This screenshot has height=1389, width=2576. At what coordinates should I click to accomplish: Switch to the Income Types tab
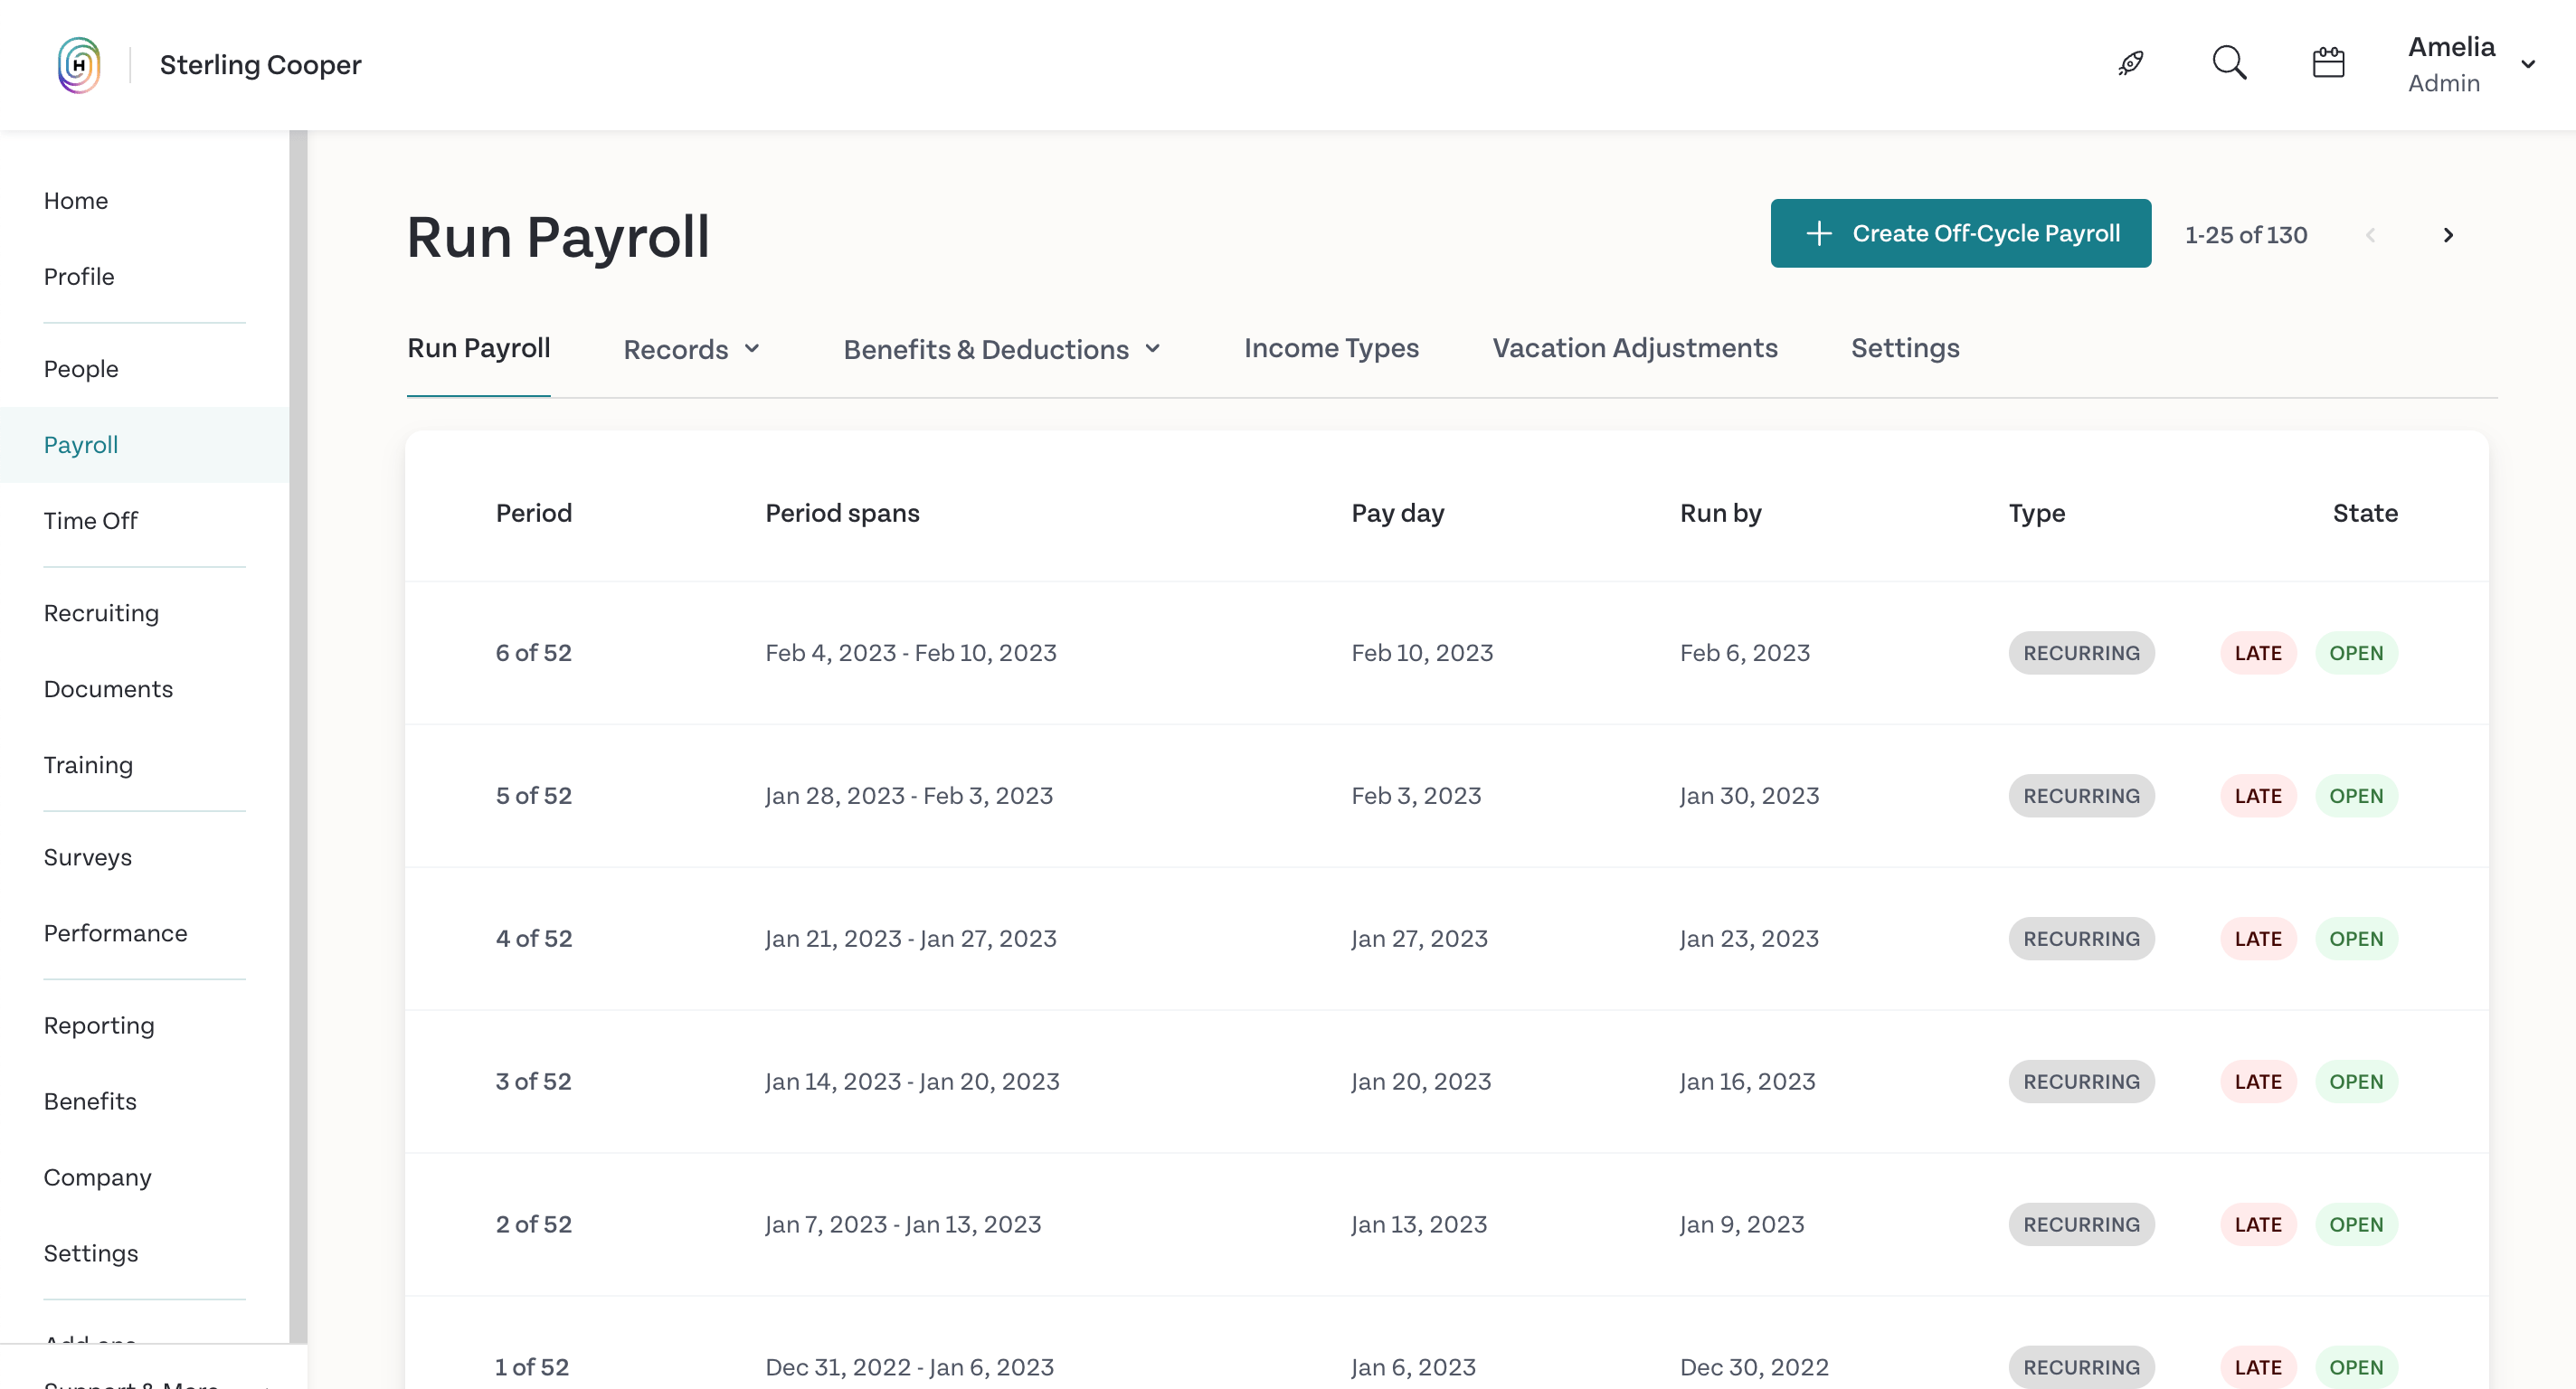pyautogui.click(x=1331, y=348)
